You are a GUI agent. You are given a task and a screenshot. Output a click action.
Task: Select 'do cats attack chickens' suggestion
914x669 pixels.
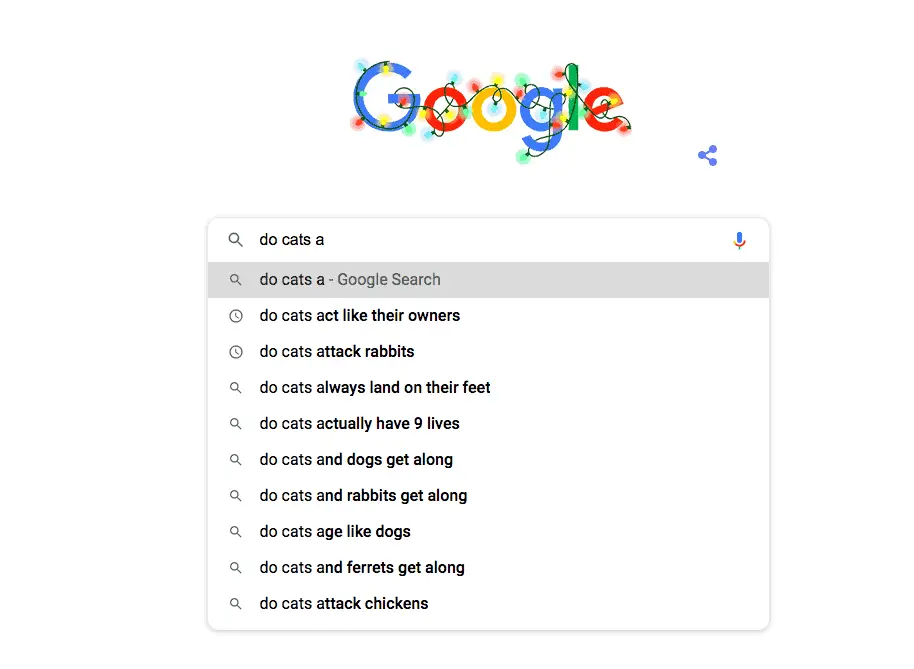point(488,604)
